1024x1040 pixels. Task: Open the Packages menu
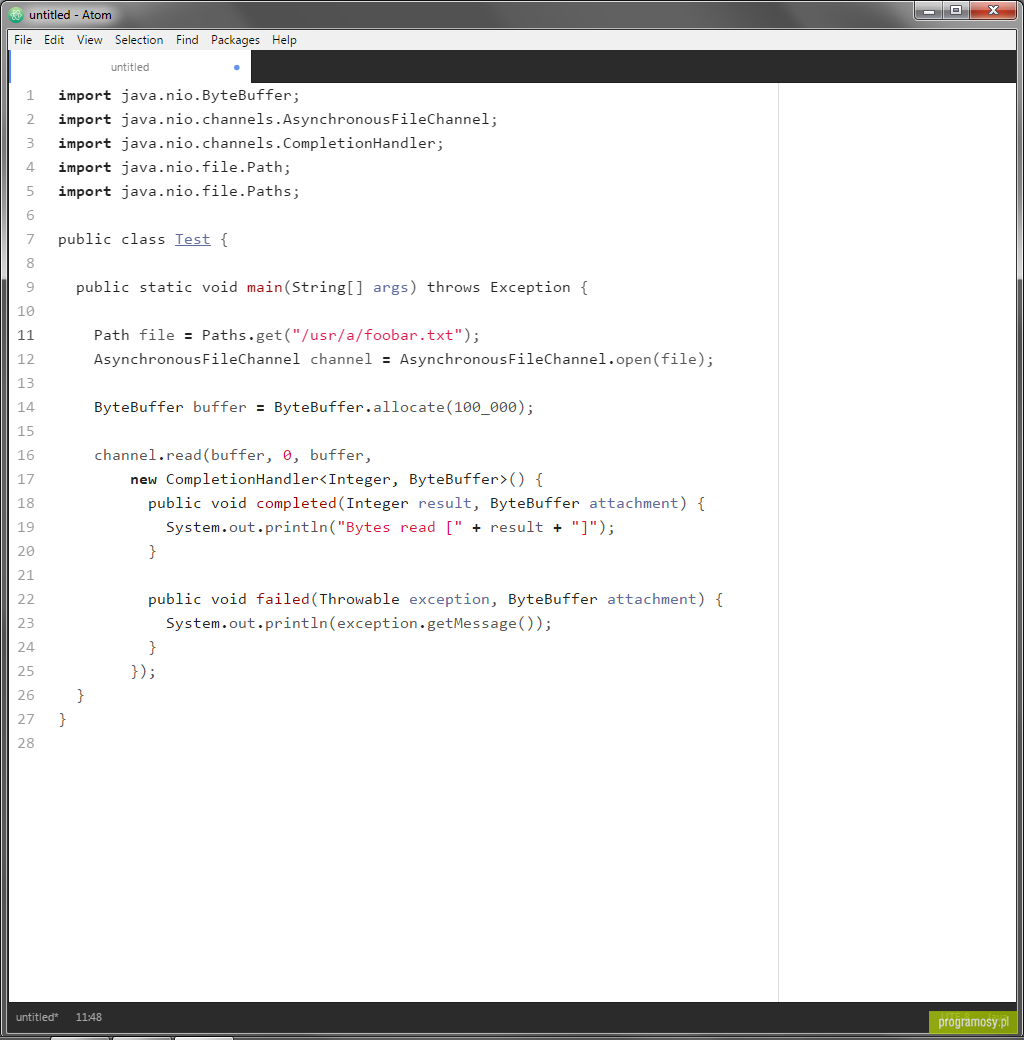[x=235, y=40]
